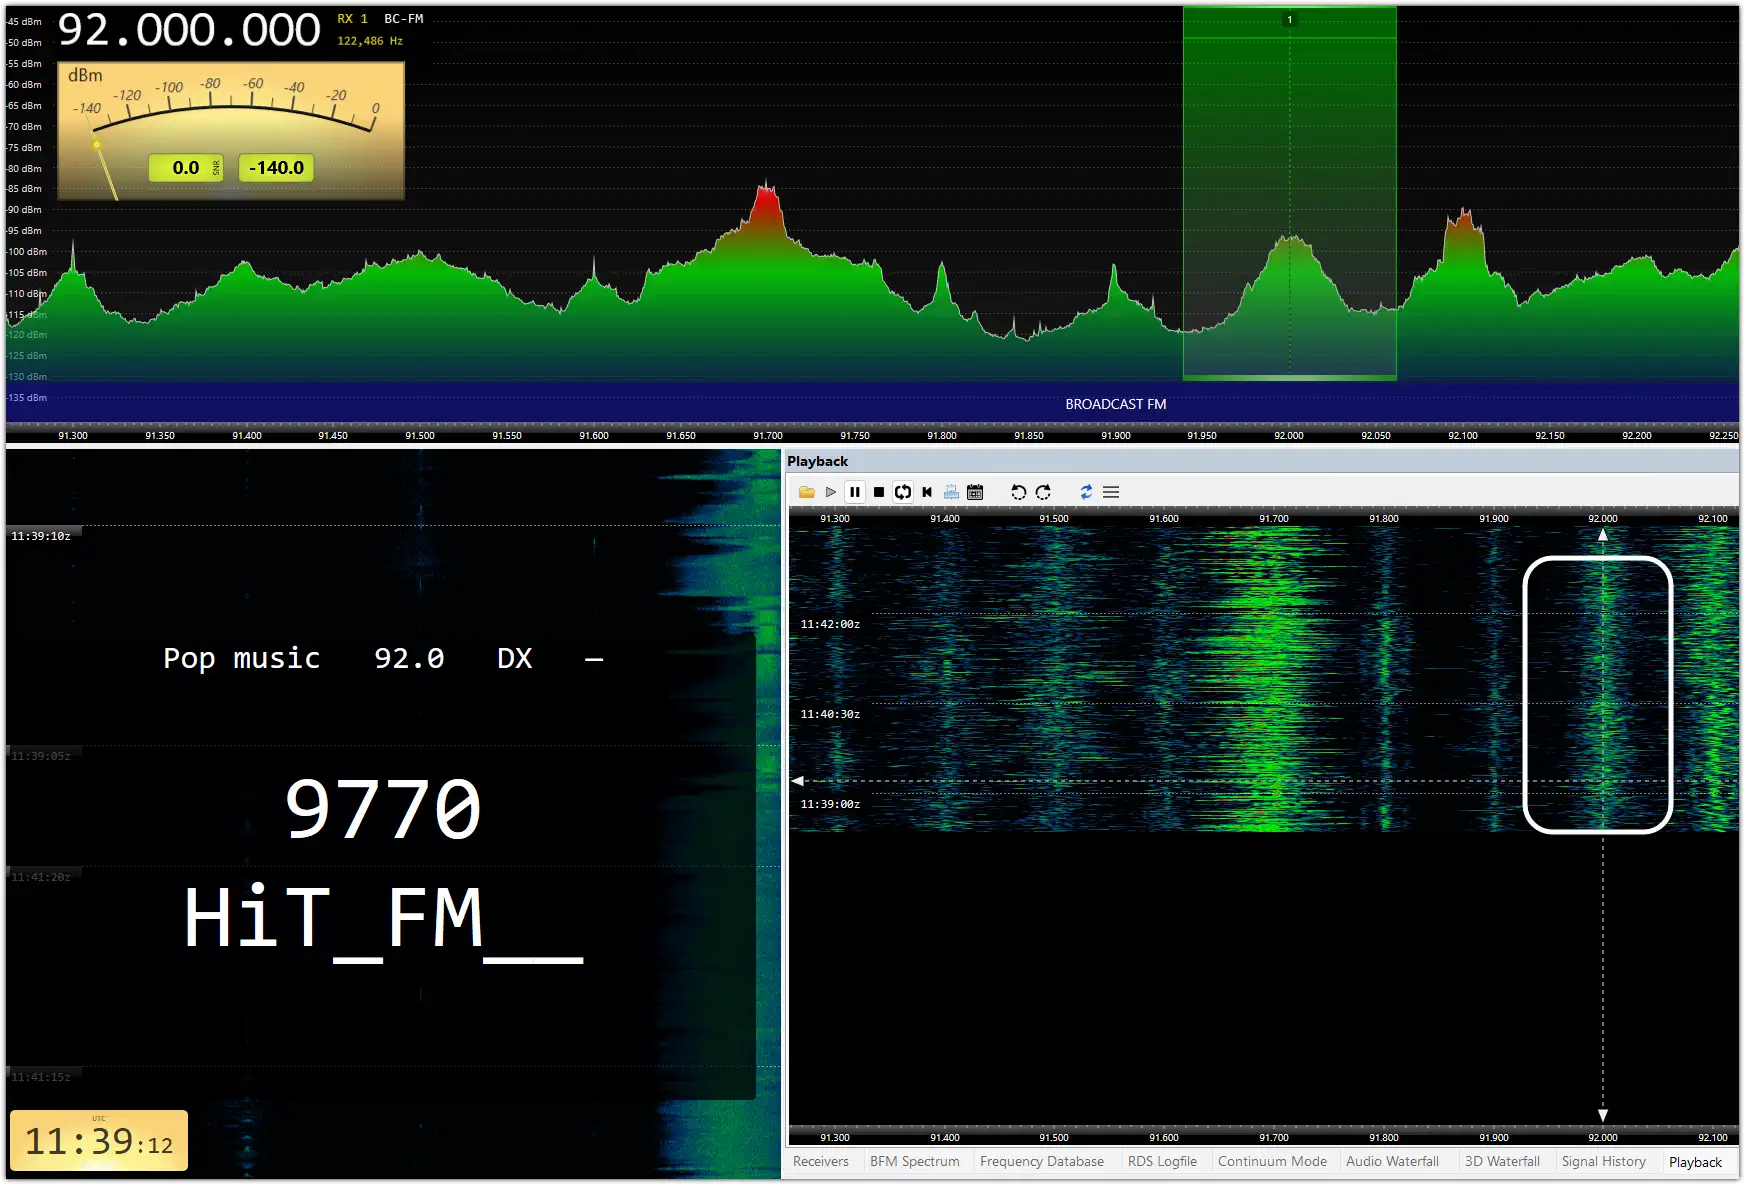The height and width of the screenshot is (1185, 1745).
Task: Click the BROADCAST FM band label
Action: pos(1115,404)
